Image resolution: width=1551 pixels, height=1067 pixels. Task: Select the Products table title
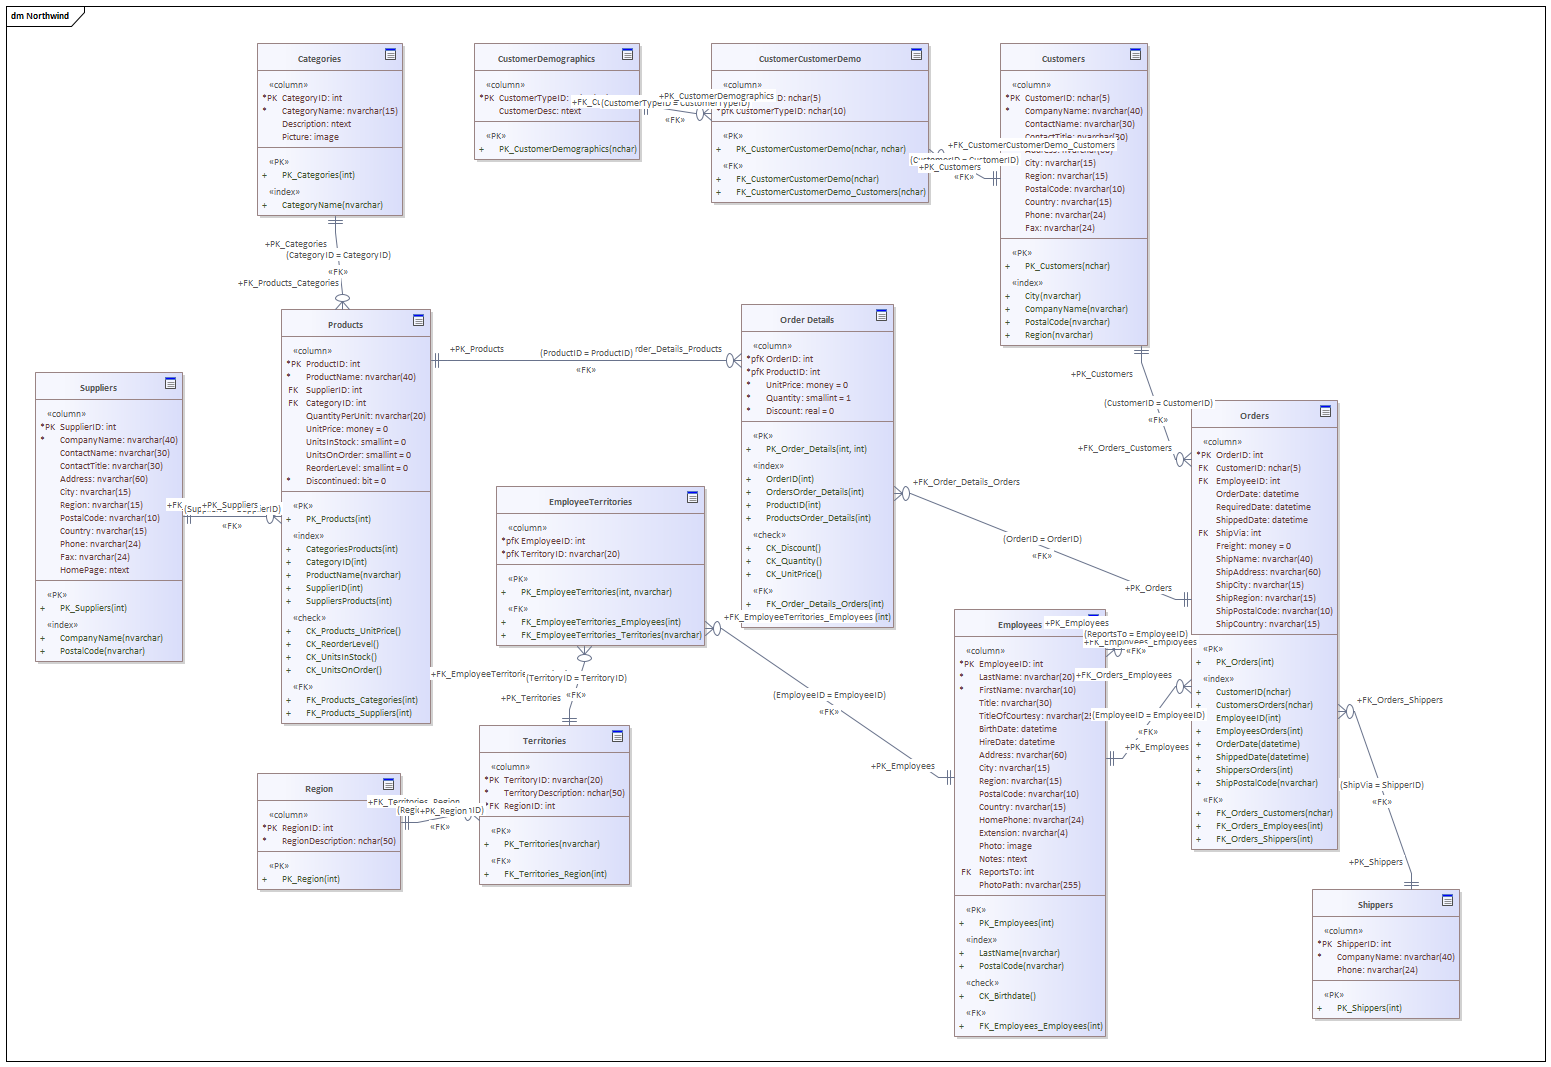click(345, 325)
